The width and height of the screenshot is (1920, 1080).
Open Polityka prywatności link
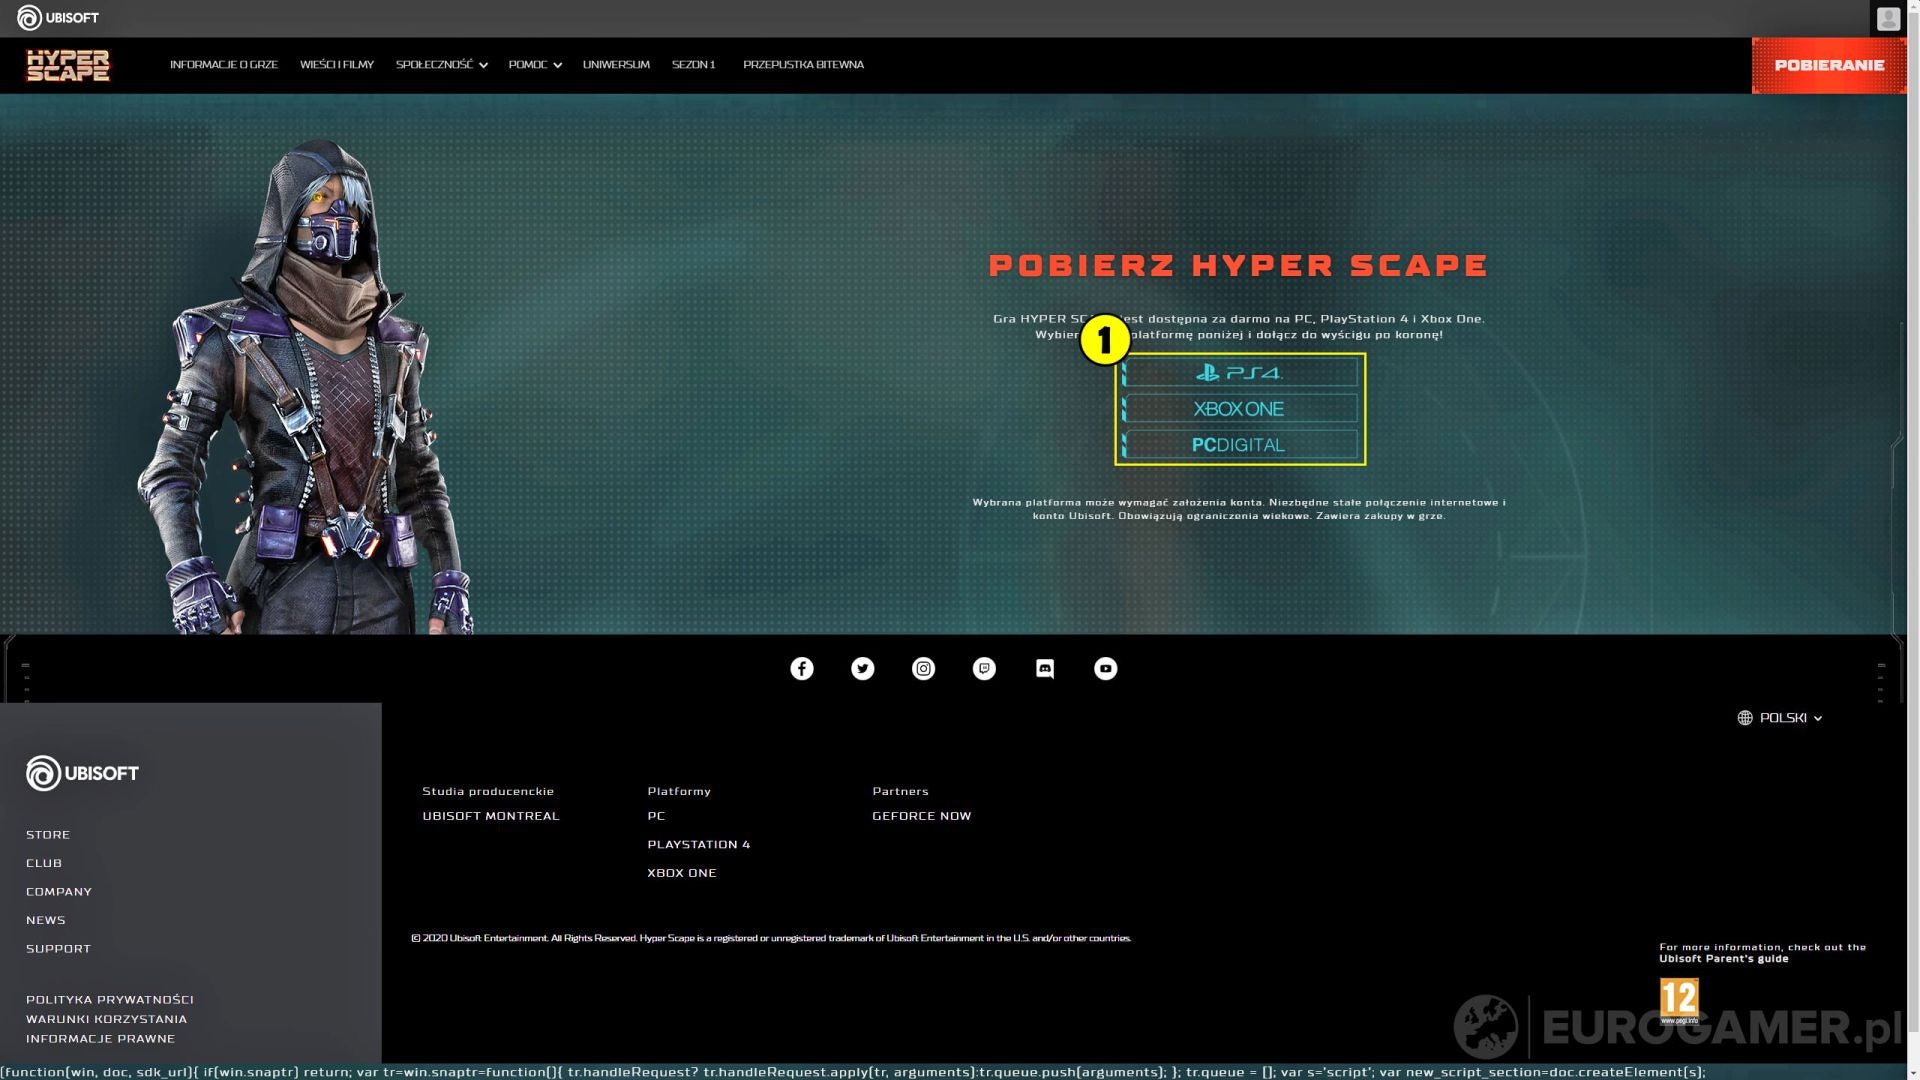(110, 1000)
